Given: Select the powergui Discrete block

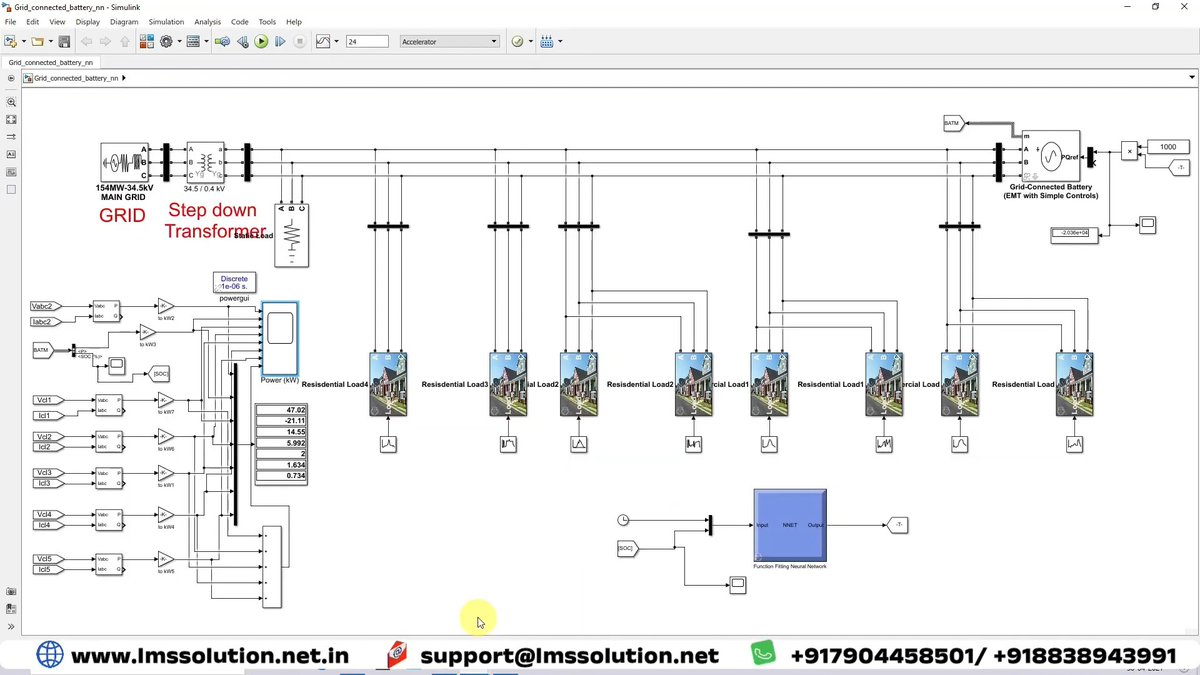Looking at the screenshot, I should point(234,283).
